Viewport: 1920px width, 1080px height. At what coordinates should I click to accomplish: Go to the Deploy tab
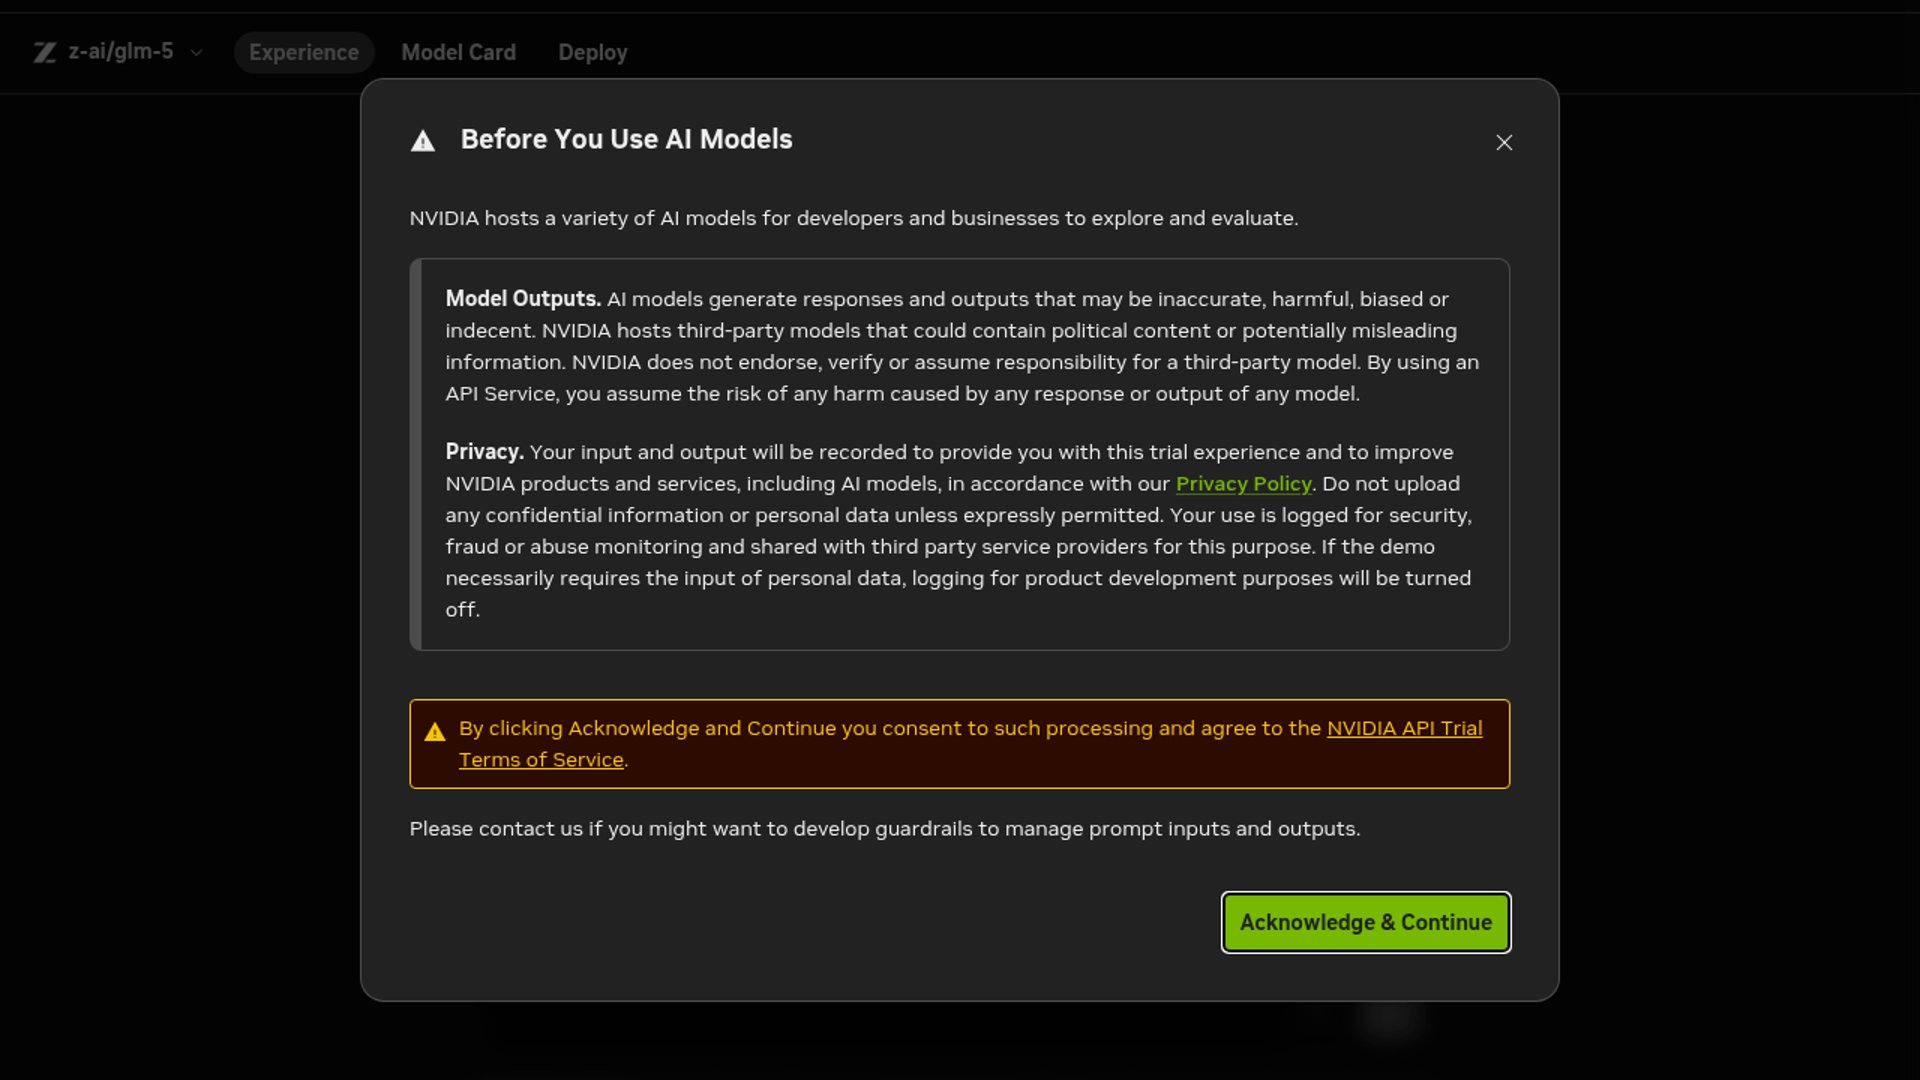(x=592, y=52)
